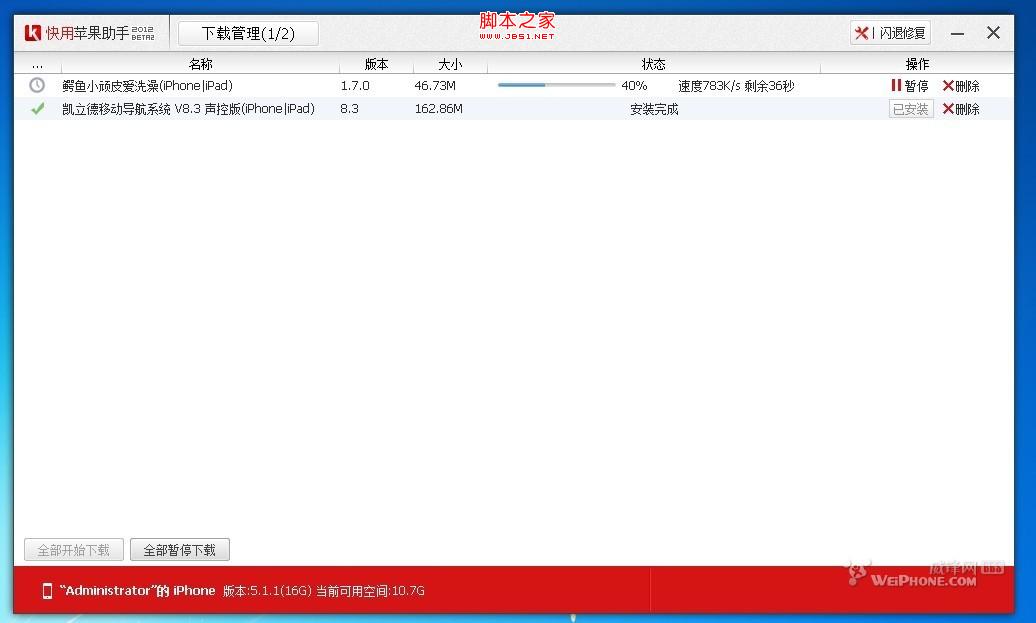1036x623 pixels.
Task: Click the 版本:5.1.1(16G) status text
Action: pos(267,591)
